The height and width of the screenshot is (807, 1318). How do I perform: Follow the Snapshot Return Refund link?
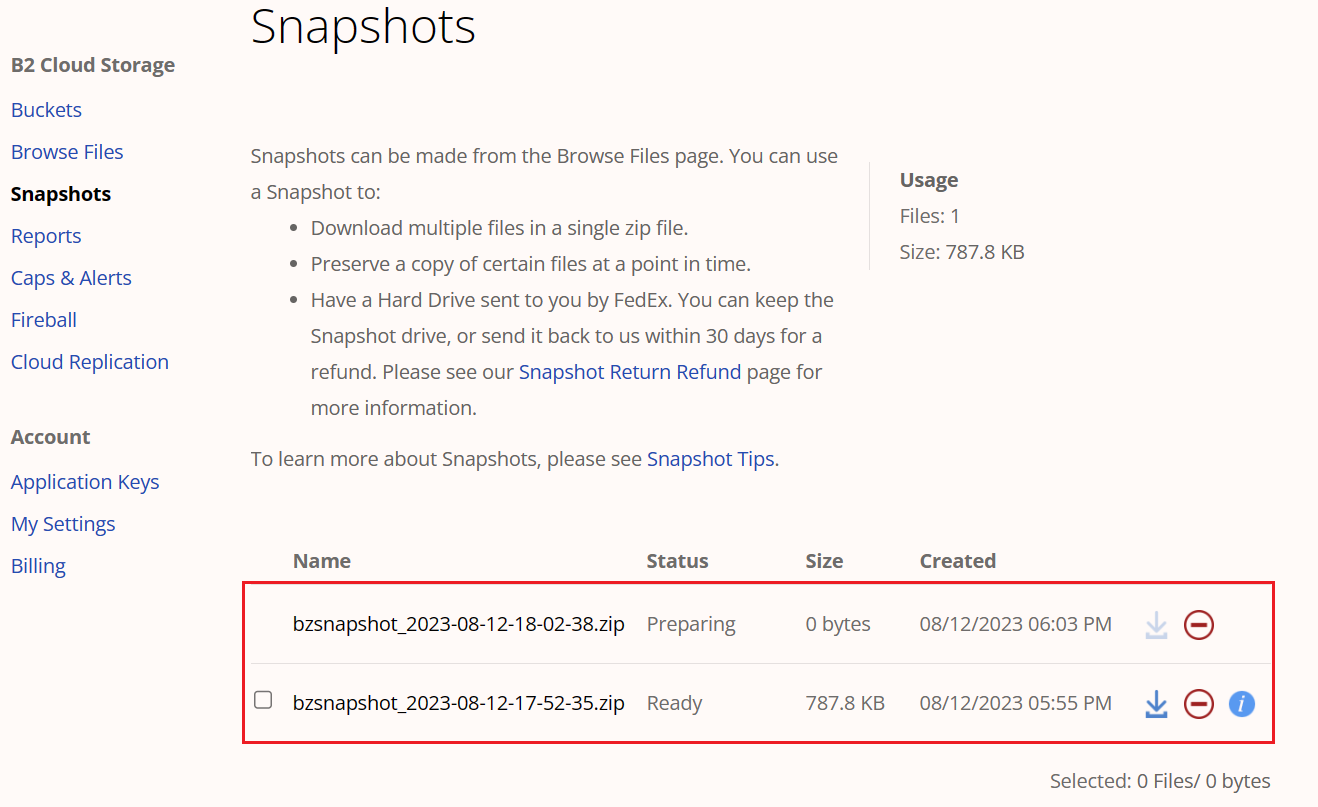[630, 372]
